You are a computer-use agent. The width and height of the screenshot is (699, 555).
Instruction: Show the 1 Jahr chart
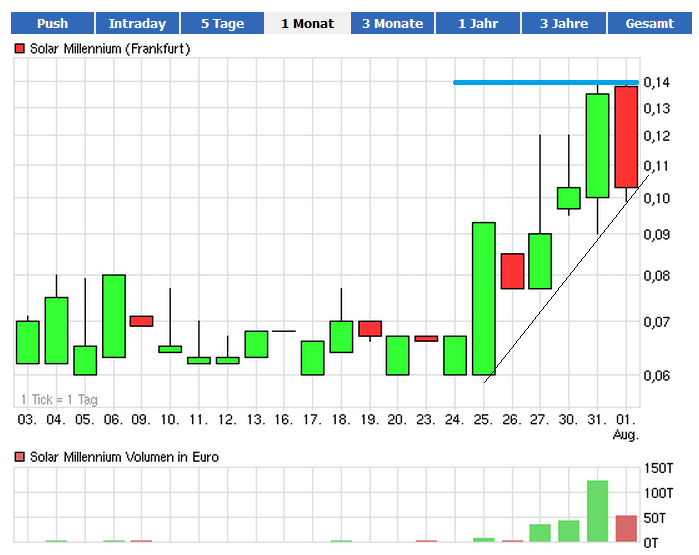click(478, 23)
